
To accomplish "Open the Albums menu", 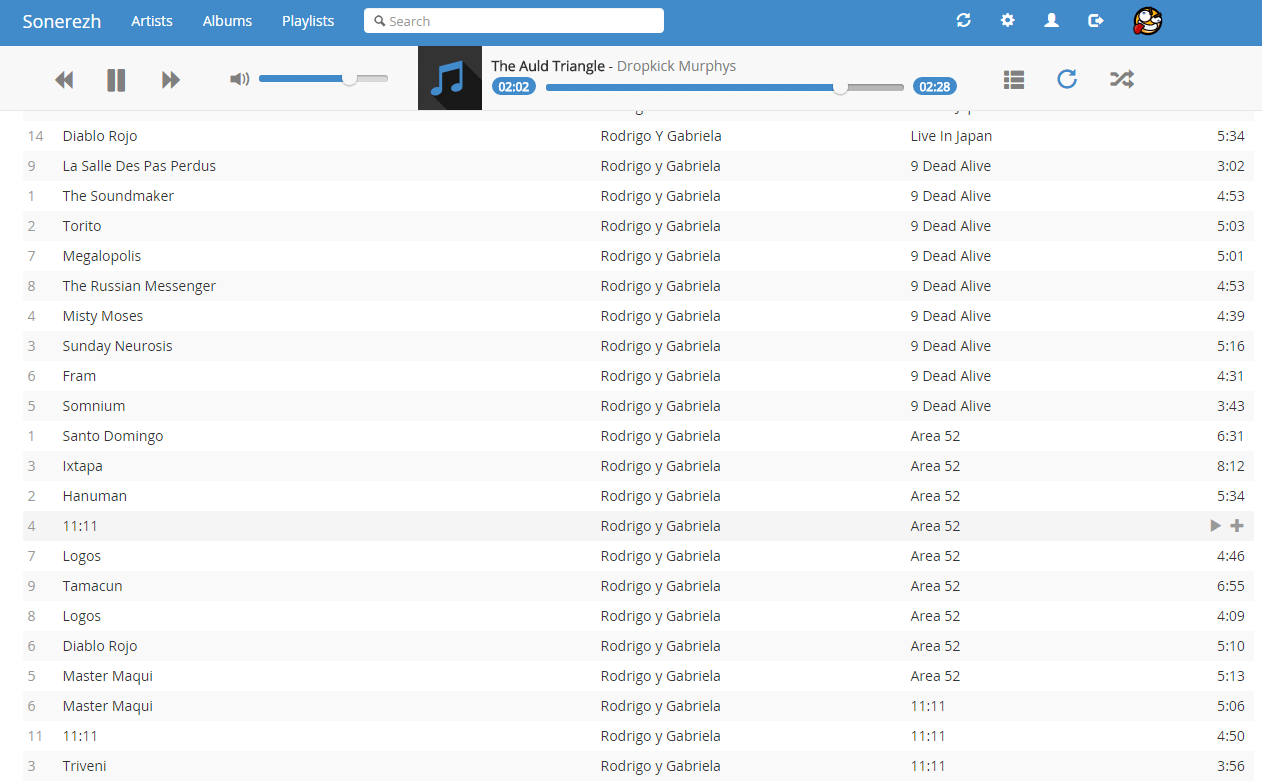I will 227,21.
